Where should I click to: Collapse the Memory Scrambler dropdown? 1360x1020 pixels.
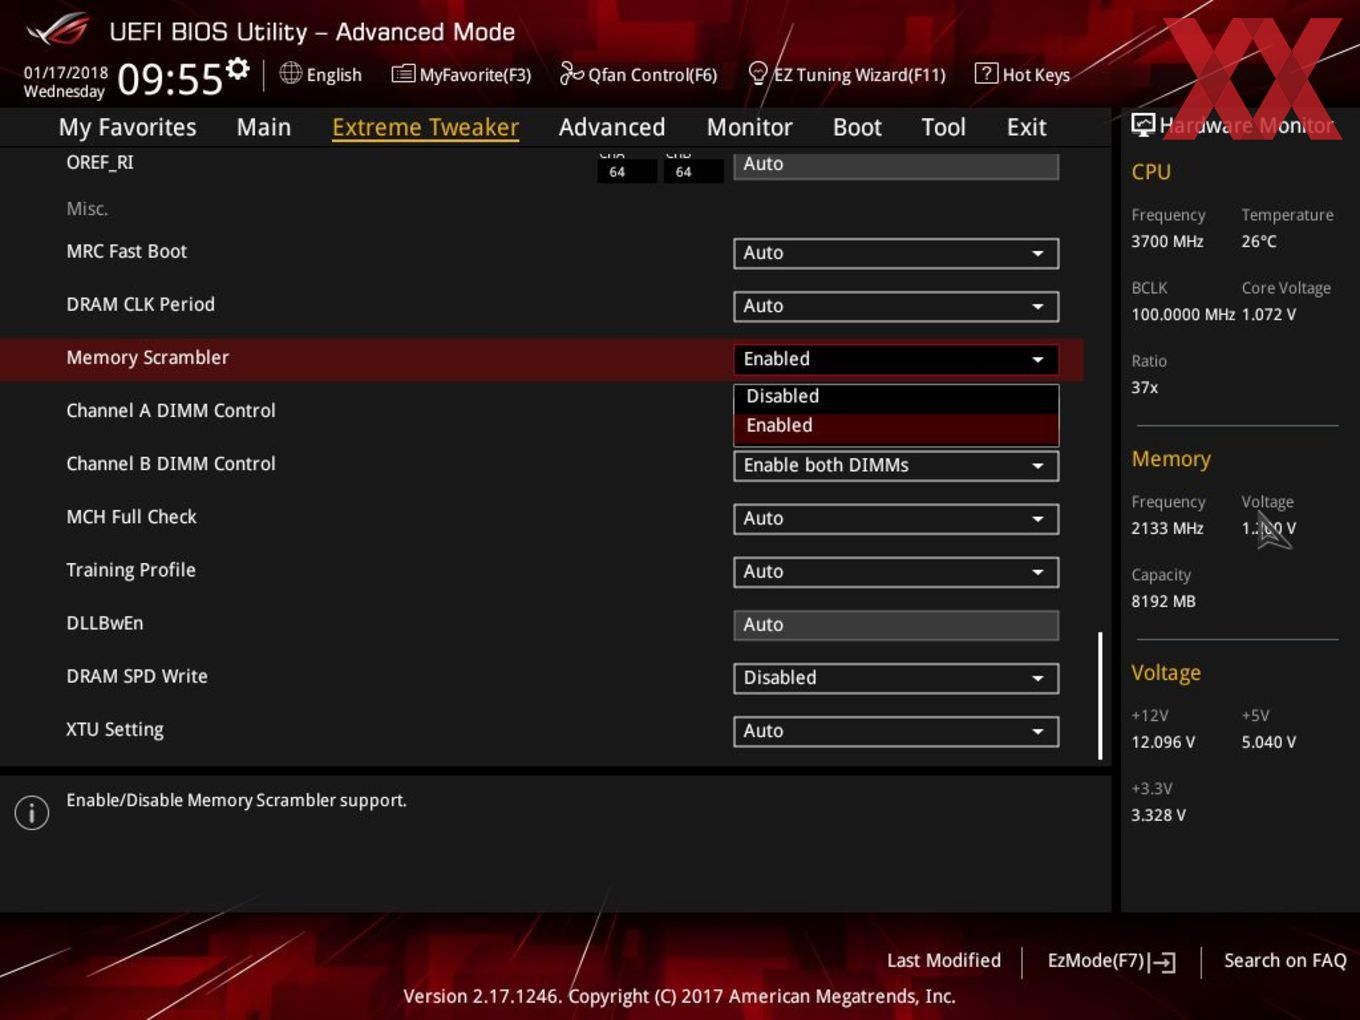coord(896,359)
